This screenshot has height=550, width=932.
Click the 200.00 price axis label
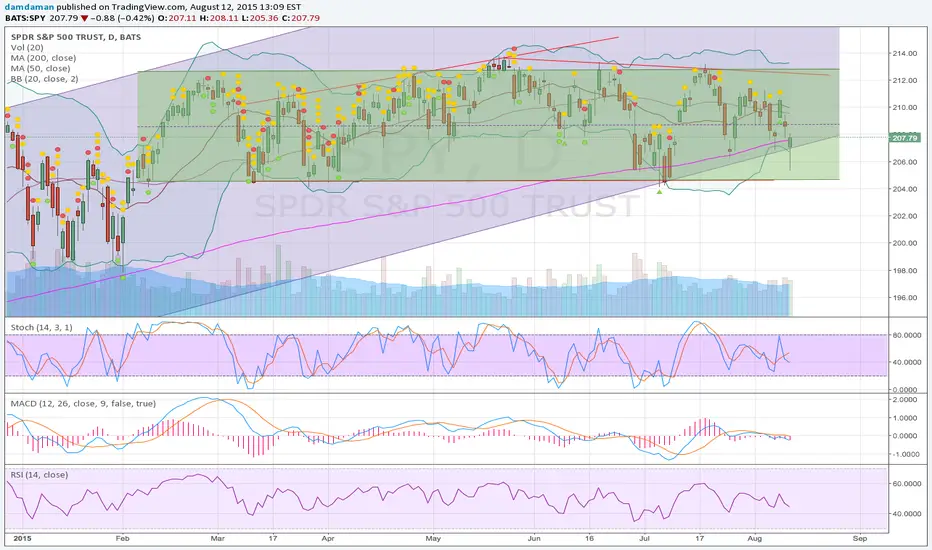[x=905, y=243]
